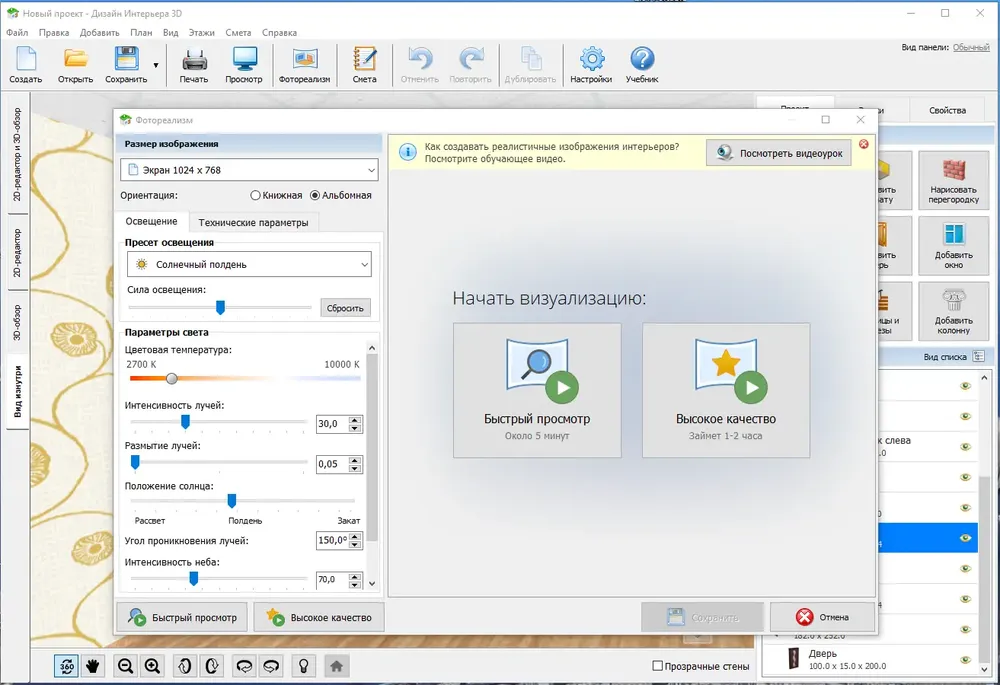
Task: Toggle the 360 rotation view tool
Action: click(66, 666)
